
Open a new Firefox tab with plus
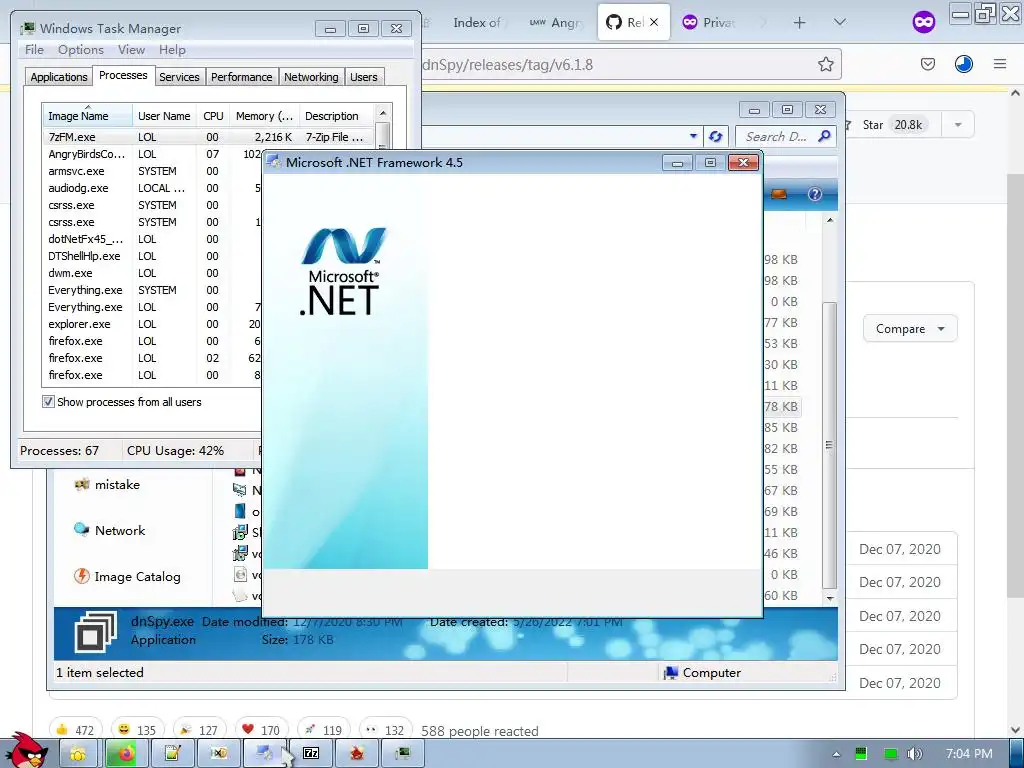799,23
